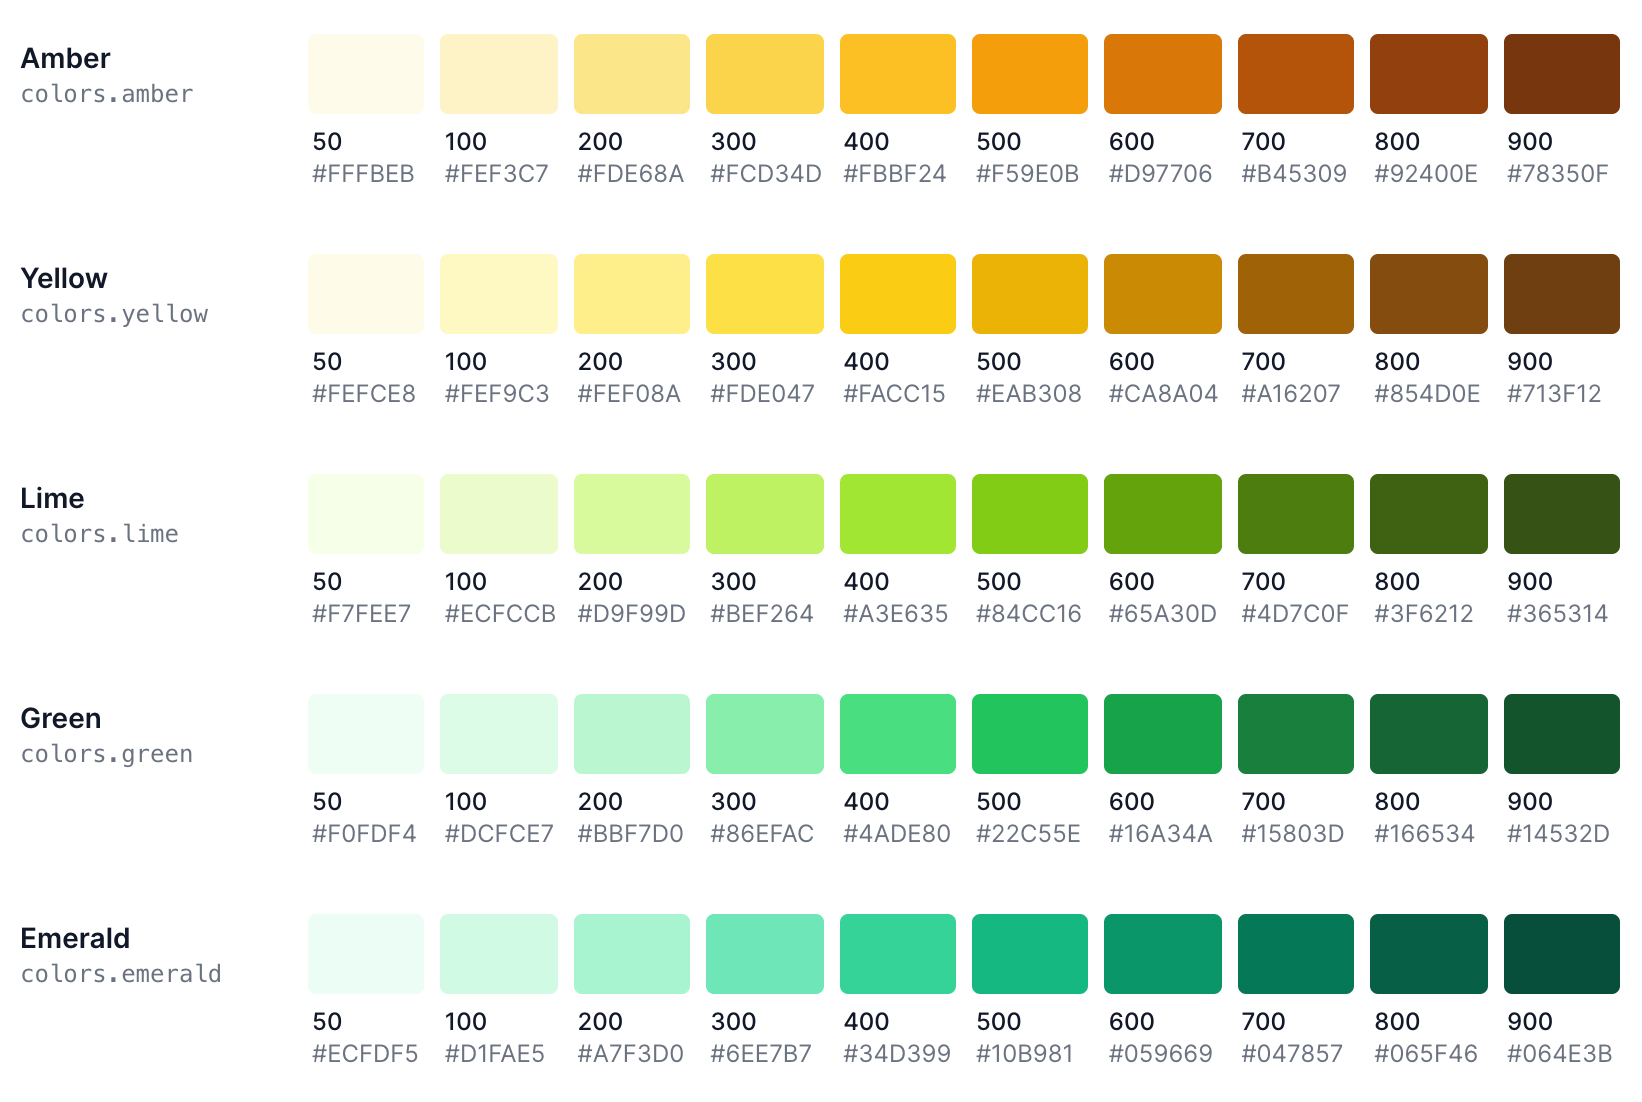Viewport: 1642px width, 1102px height.
Task: Select the Emerald 800 swatch
Action: pos(1429,954)
